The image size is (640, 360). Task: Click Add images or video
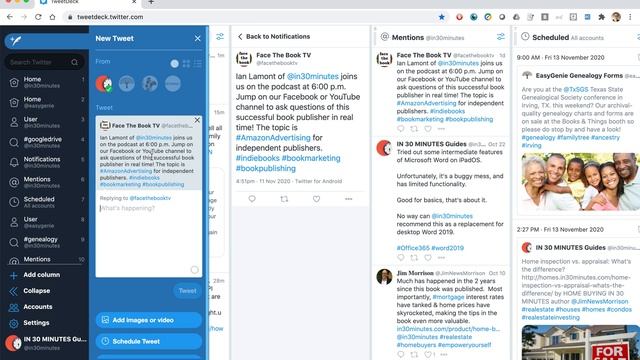point(149,320)
